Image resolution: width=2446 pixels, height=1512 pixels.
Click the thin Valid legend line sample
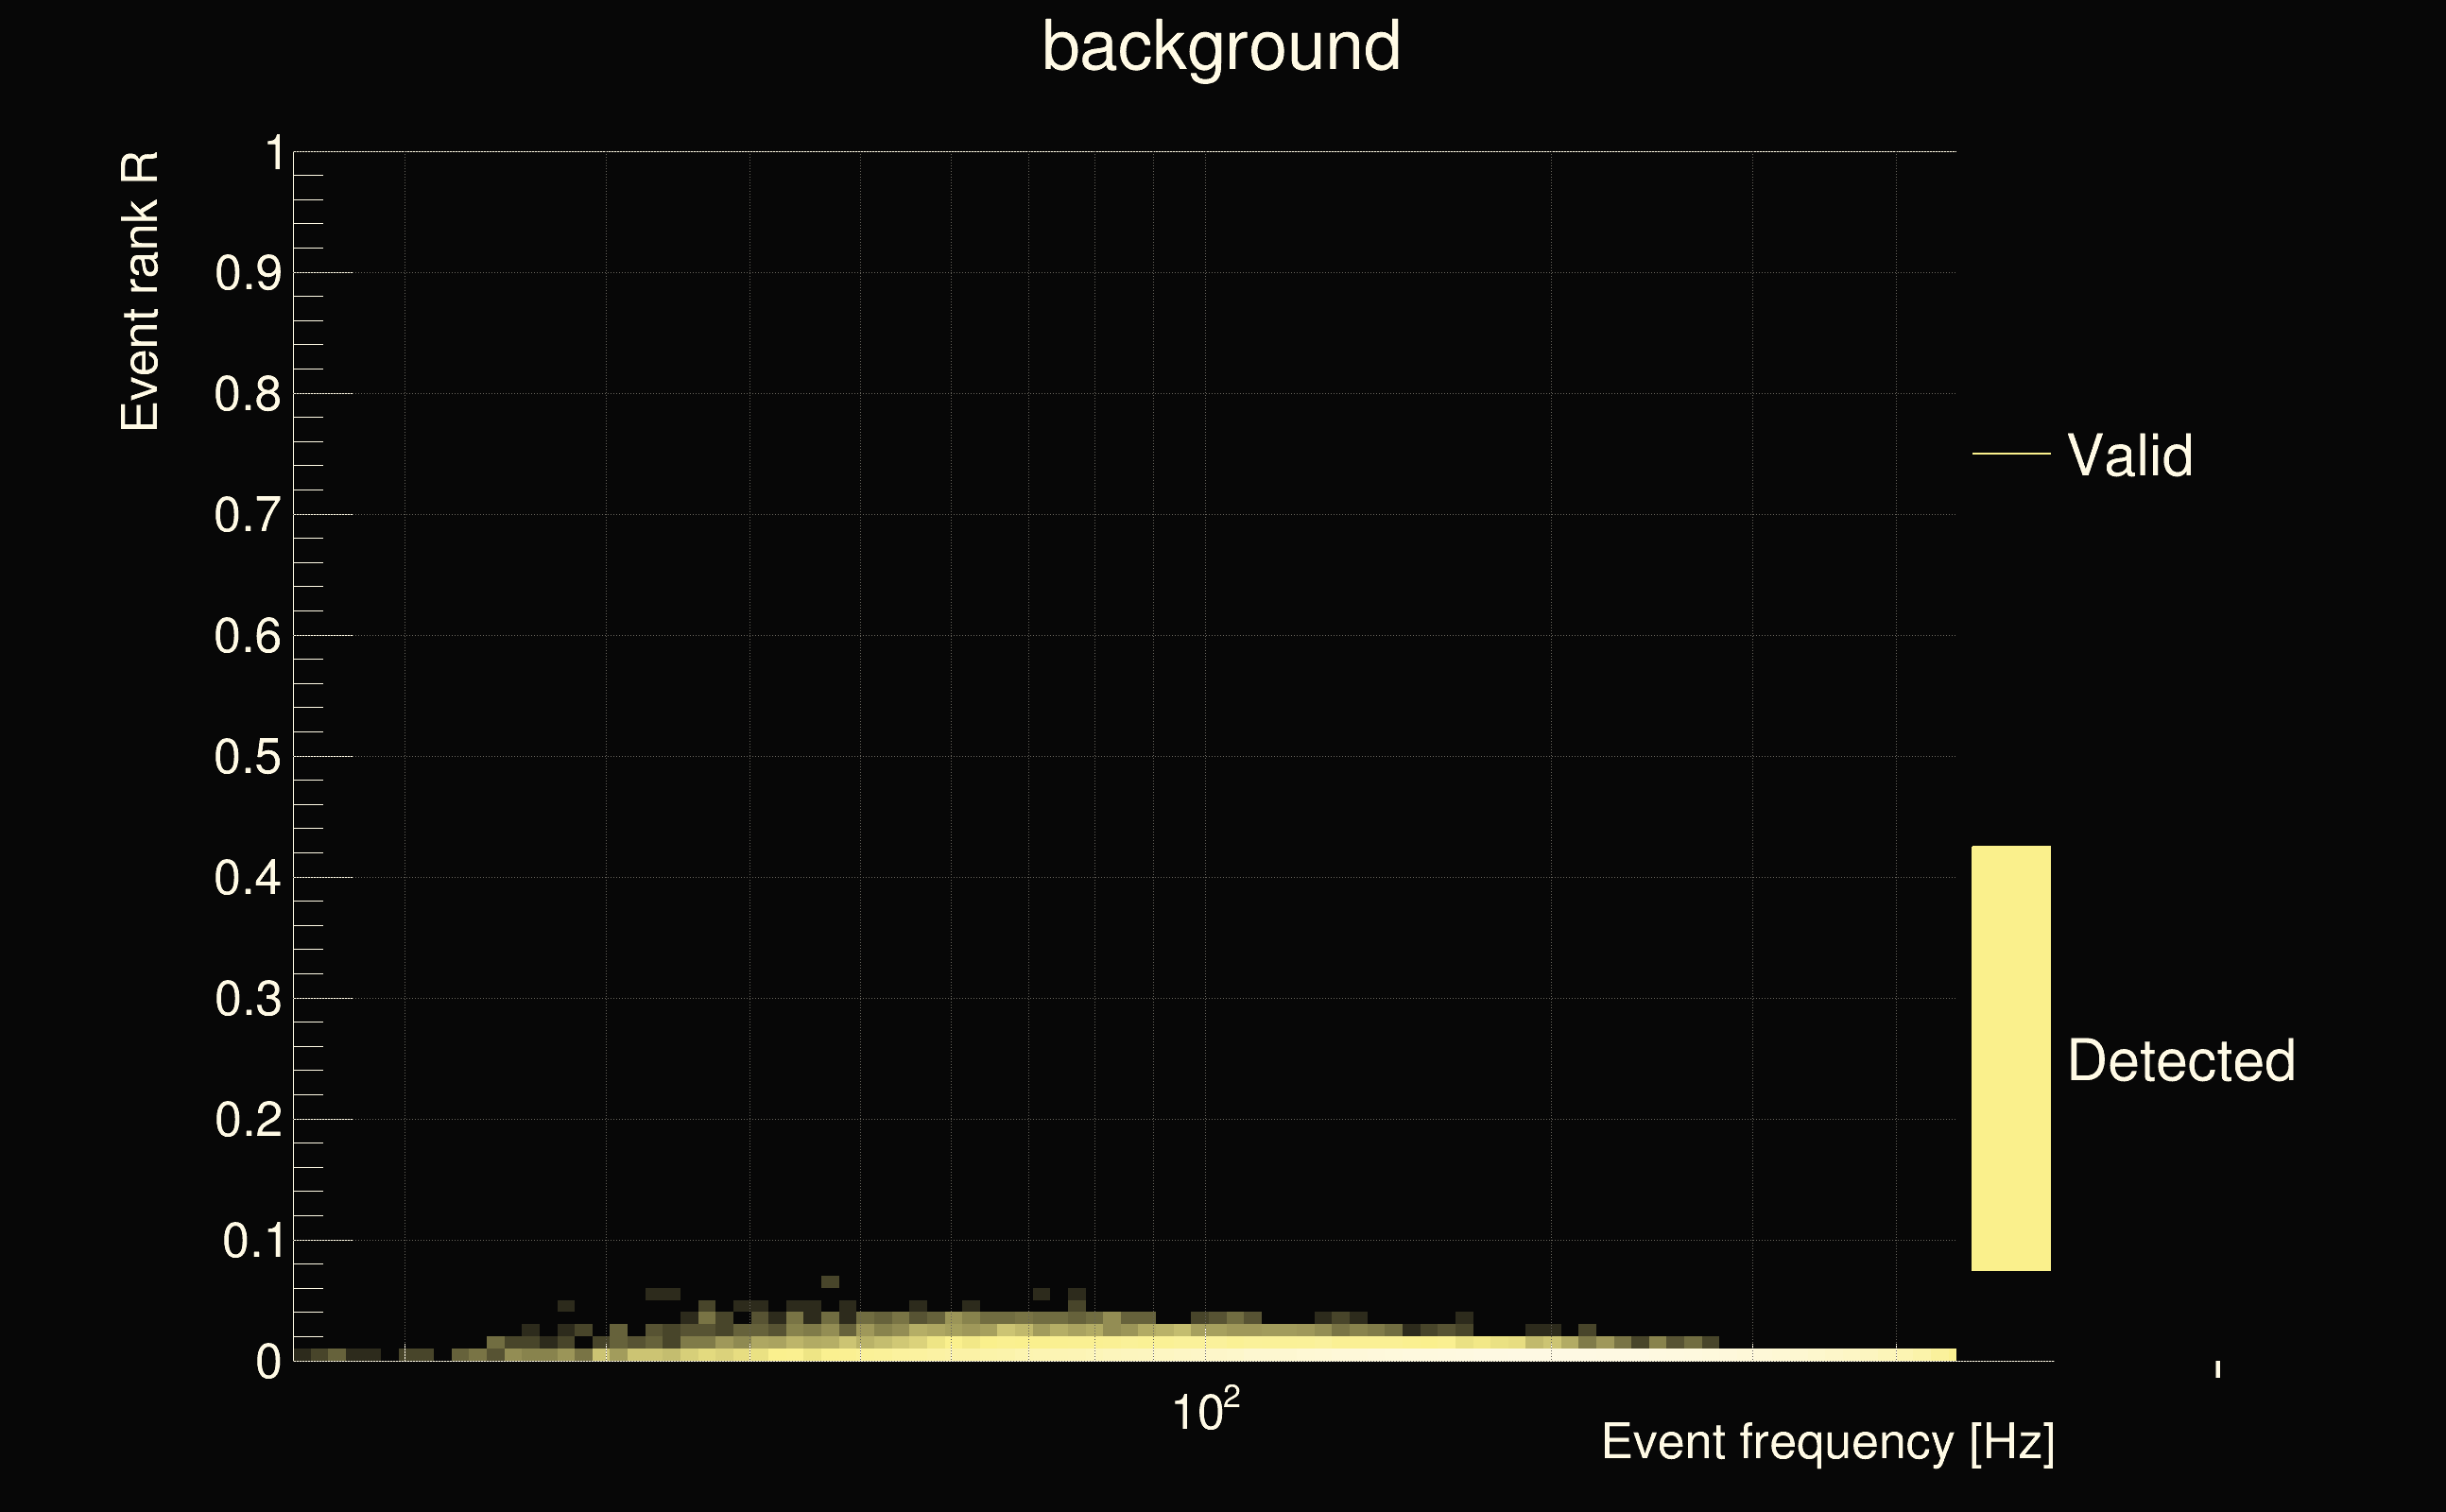(2010, 454)
